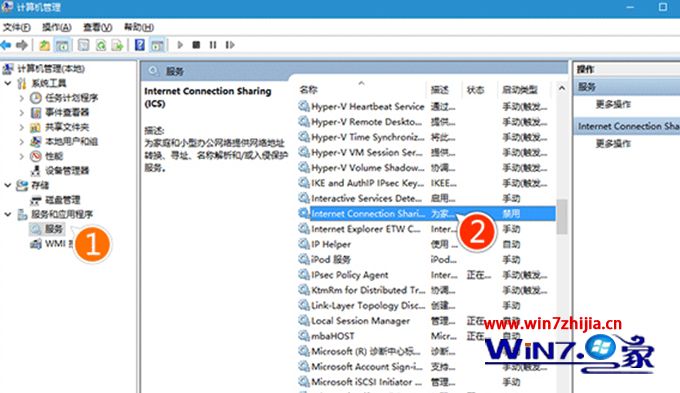Collapse the 存储 tree node

8,185
